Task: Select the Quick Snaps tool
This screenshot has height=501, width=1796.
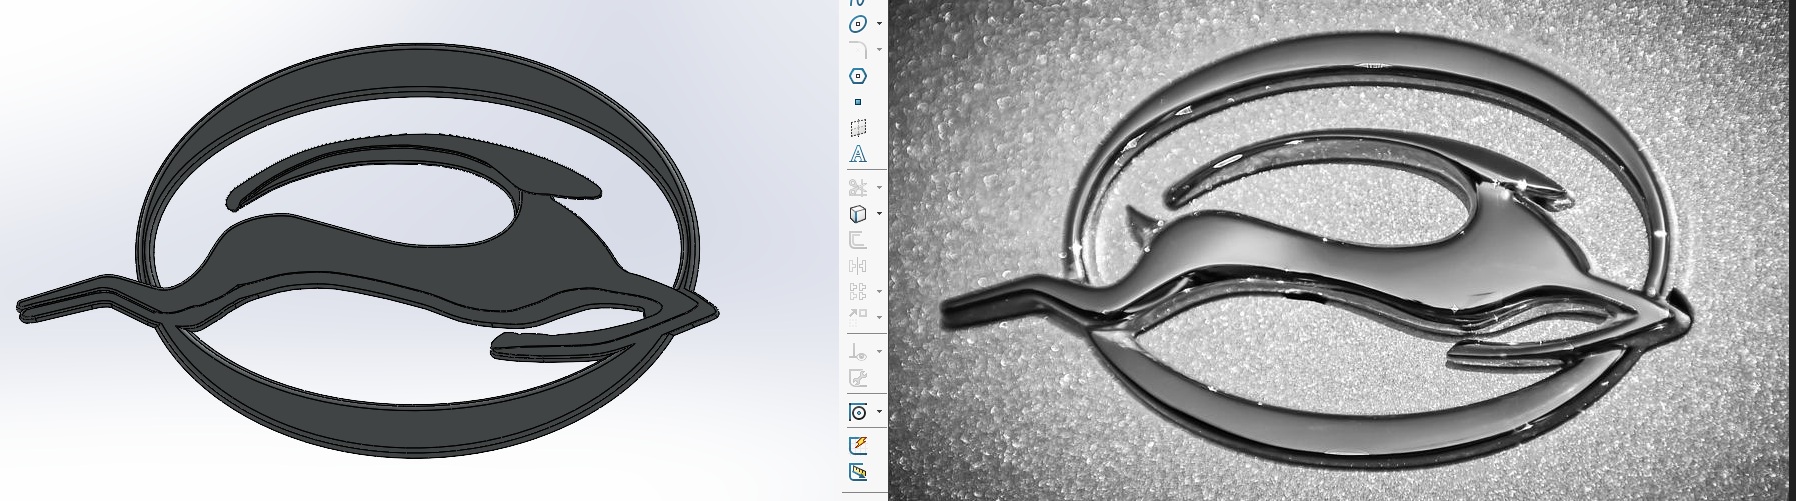Action: pos(857,411)
